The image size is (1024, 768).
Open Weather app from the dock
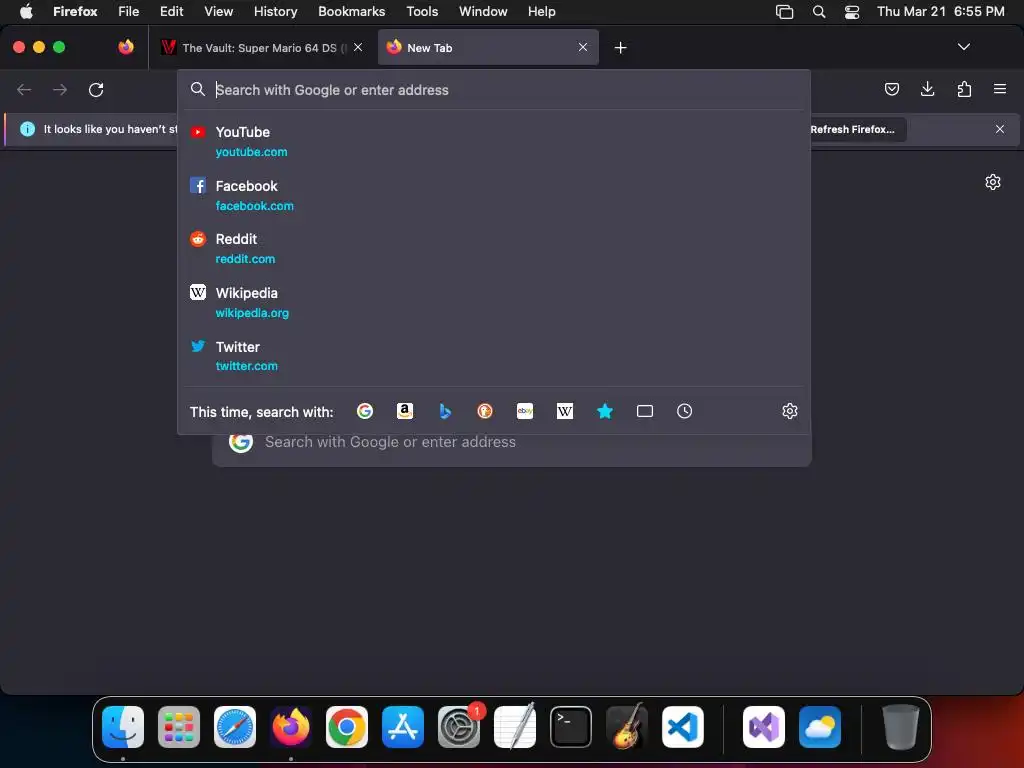pos(820,727)
